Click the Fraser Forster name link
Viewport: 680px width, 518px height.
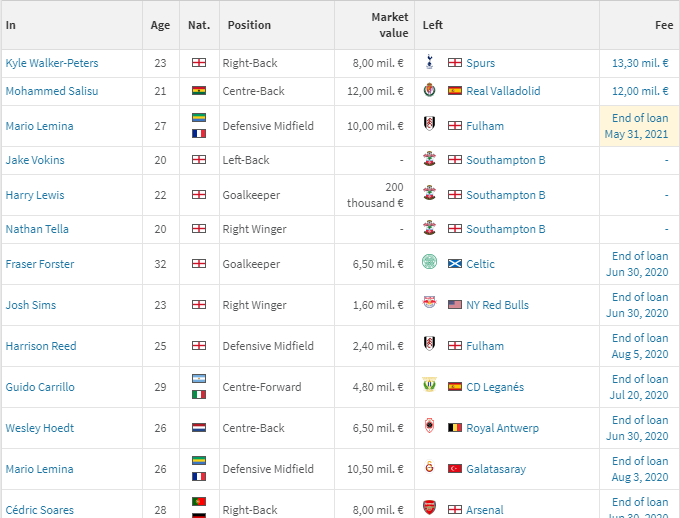40,264
